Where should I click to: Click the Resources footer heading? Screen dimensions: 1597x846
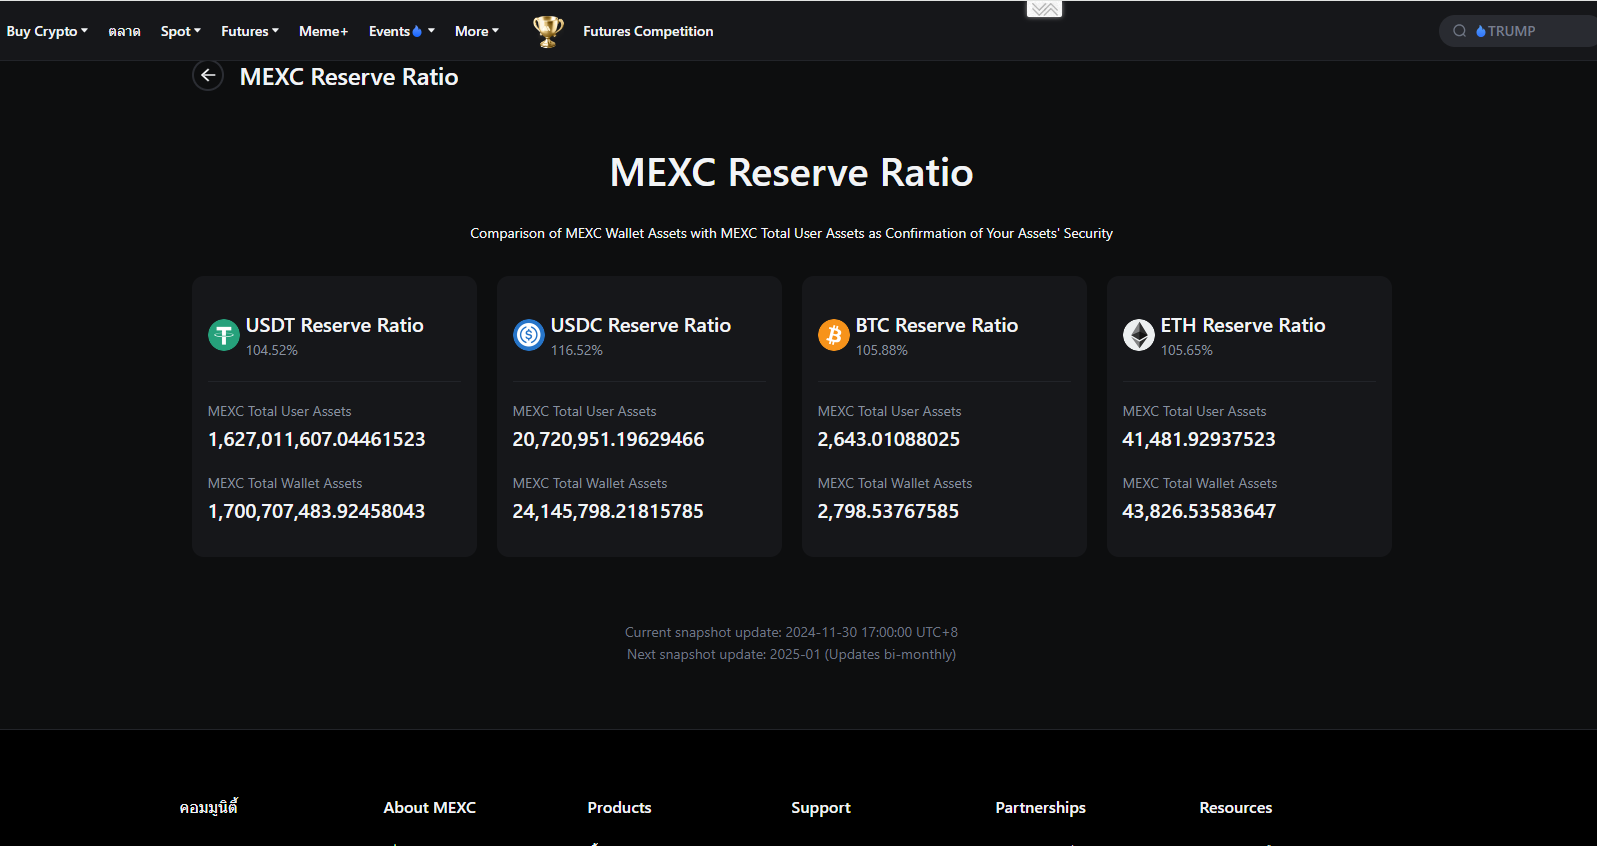[1236, 807]
